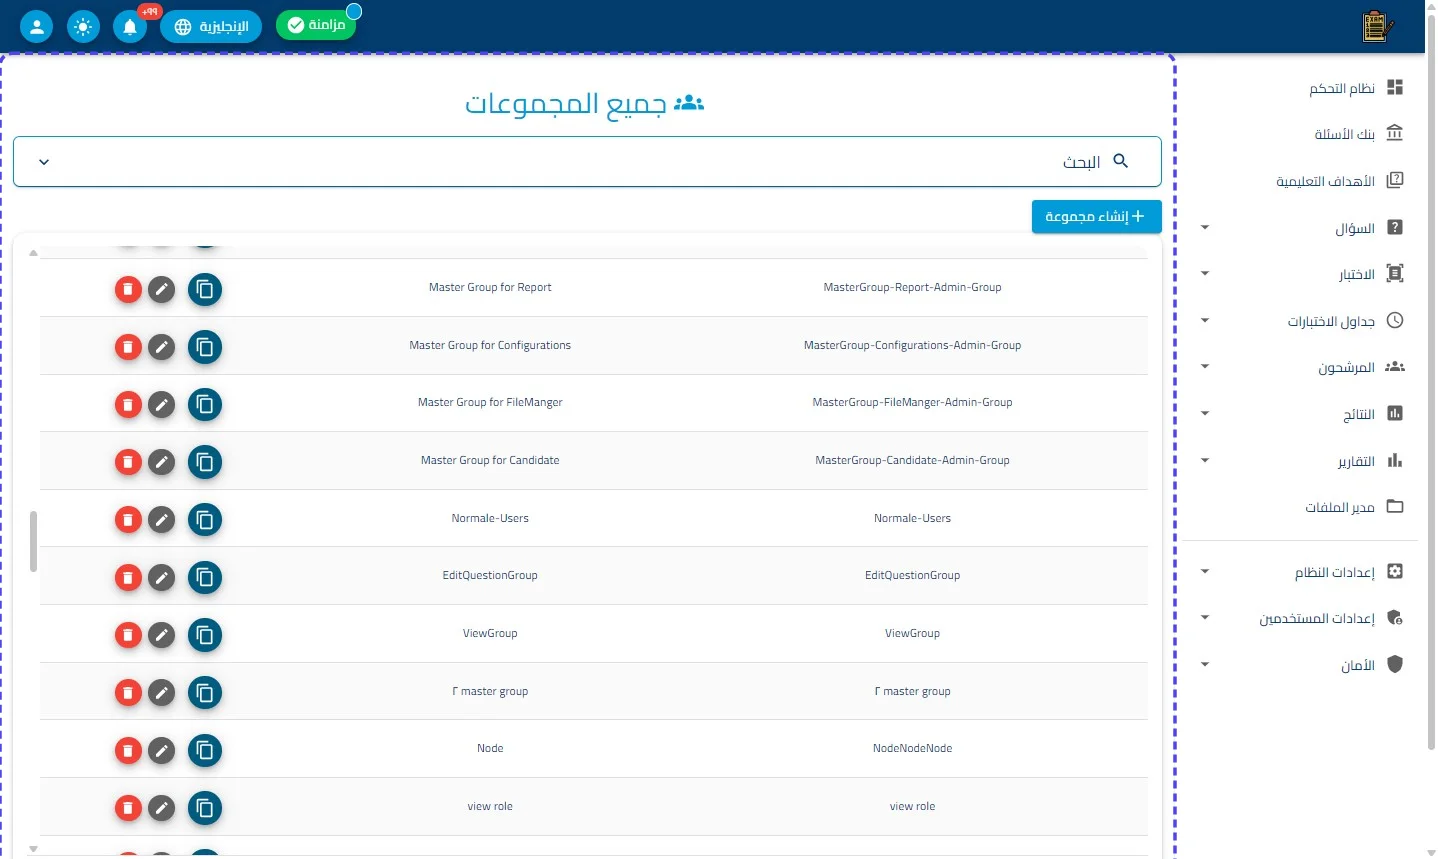Expand the الاختبار sidebar menu
The width and height of the screenshot is (1438, 859).
pyautogui.click(x=1205, y=274)
